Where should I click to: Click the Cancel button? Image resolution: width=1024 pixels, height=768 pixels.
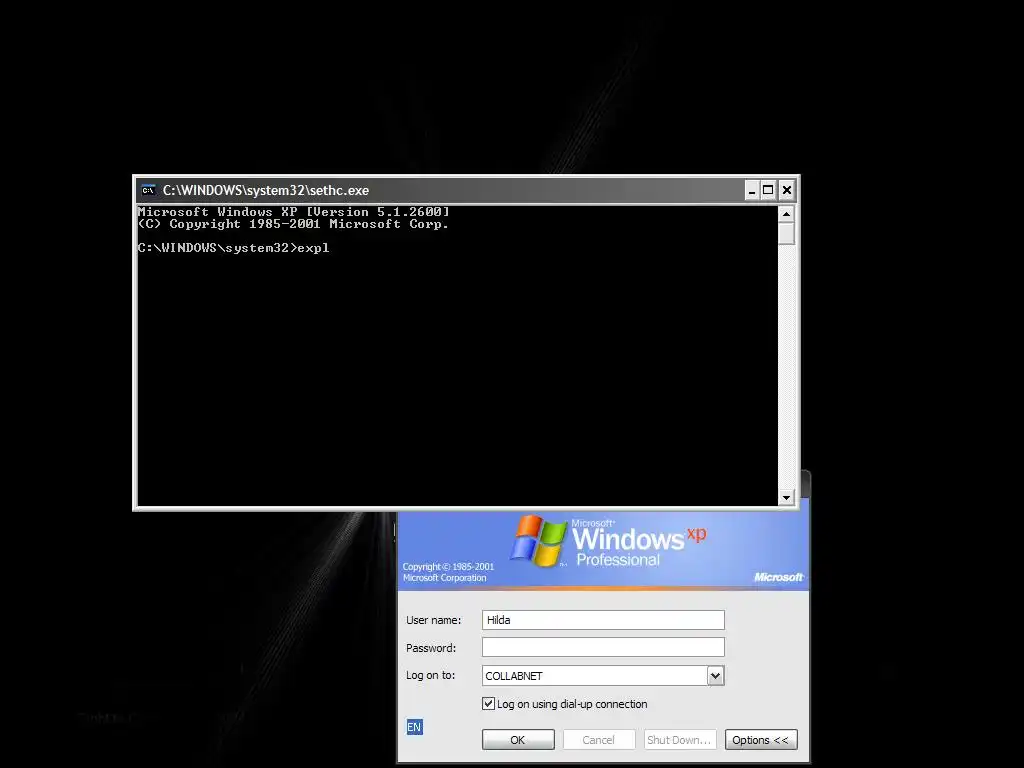pyautogui.click(x=598, y=740)
